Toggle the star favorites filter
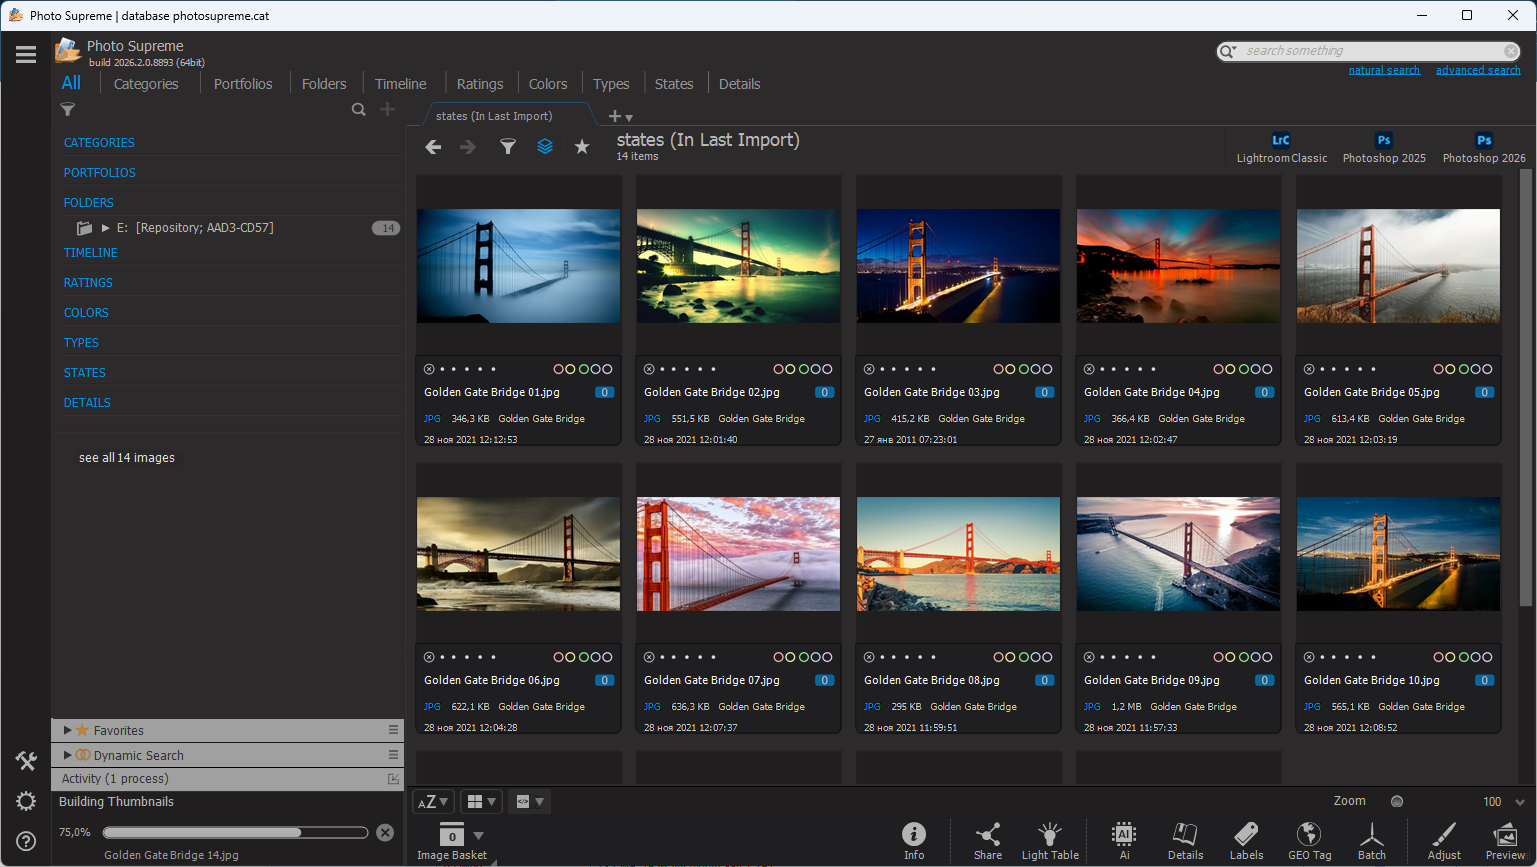 tap(582, 147)
